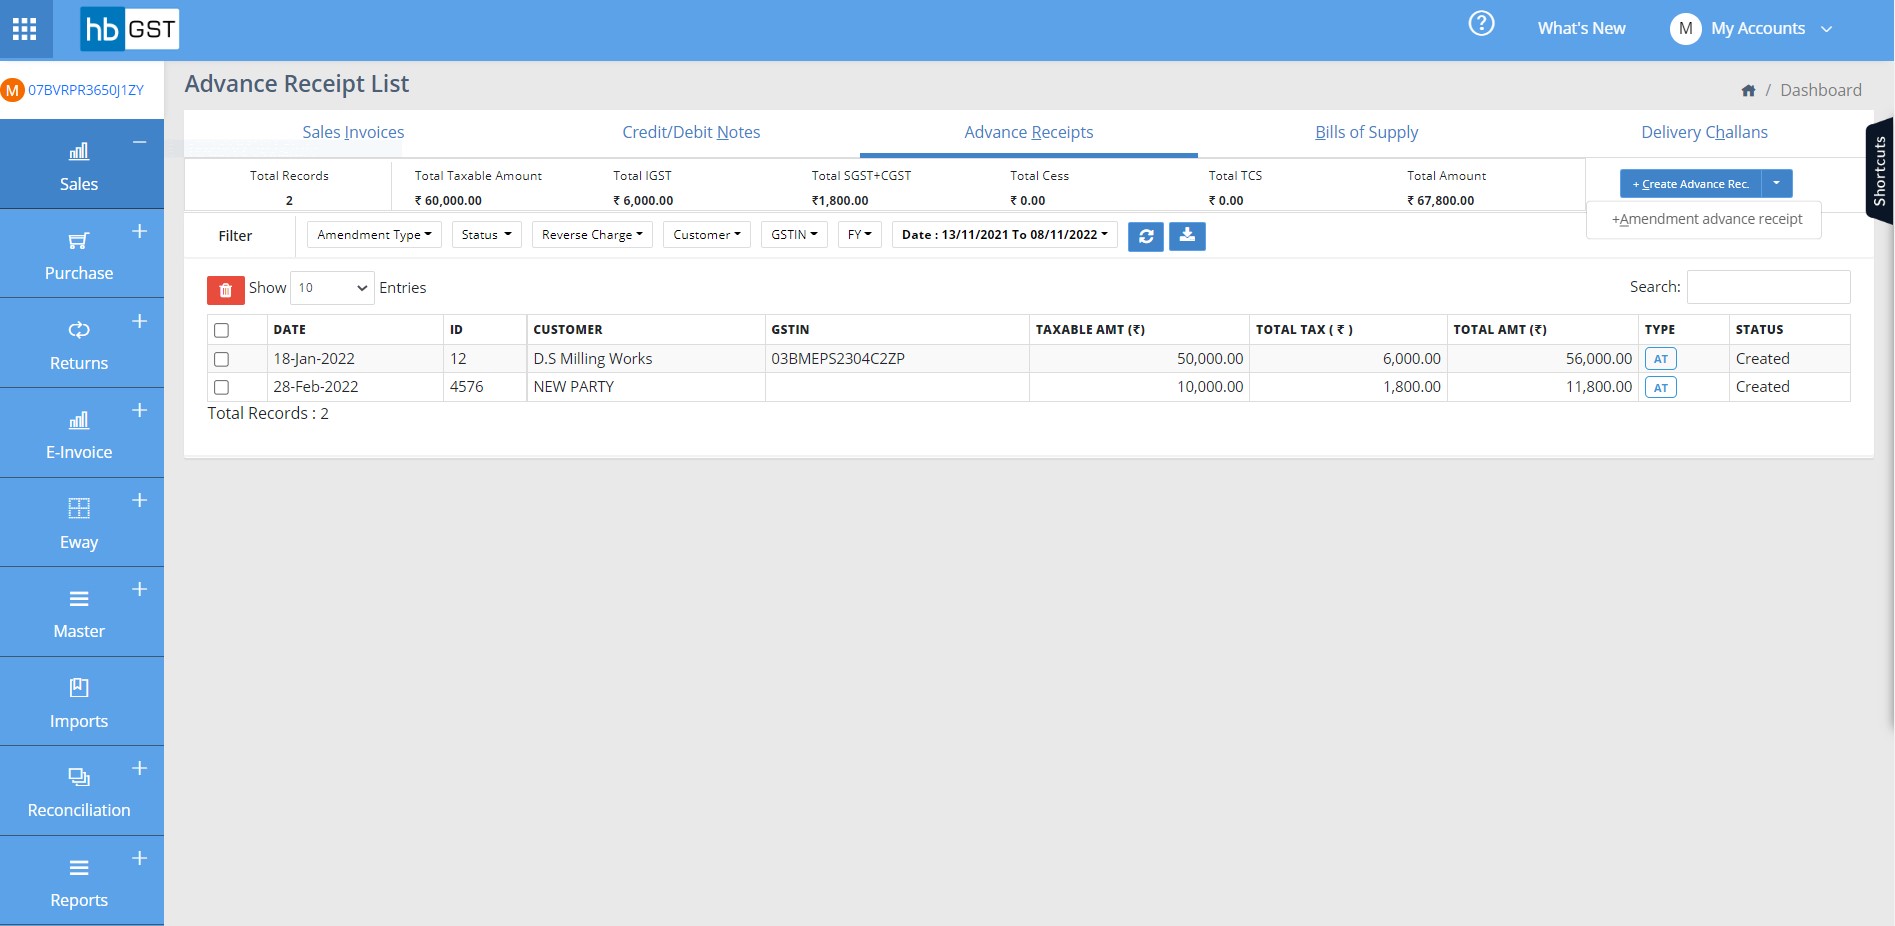
Task: Open the Reports sidebar icon
Action: pyautogui.click(x=79, y=867)
